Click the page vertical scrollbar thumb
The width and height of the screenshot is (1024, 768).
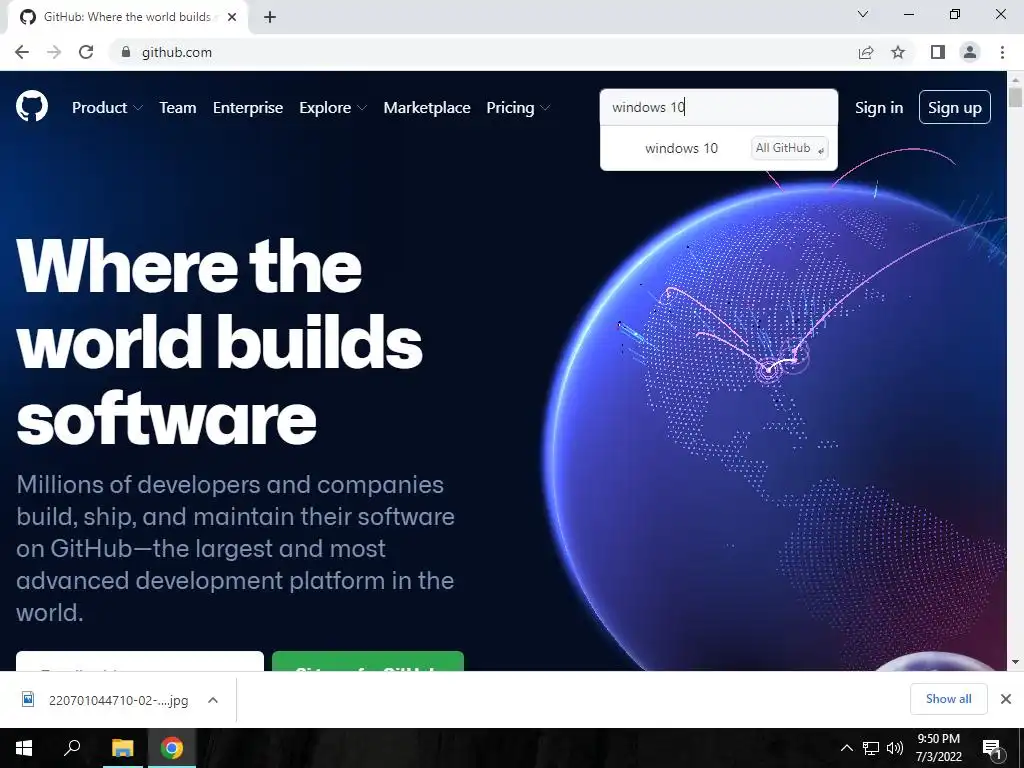[x=1015, y=97]
